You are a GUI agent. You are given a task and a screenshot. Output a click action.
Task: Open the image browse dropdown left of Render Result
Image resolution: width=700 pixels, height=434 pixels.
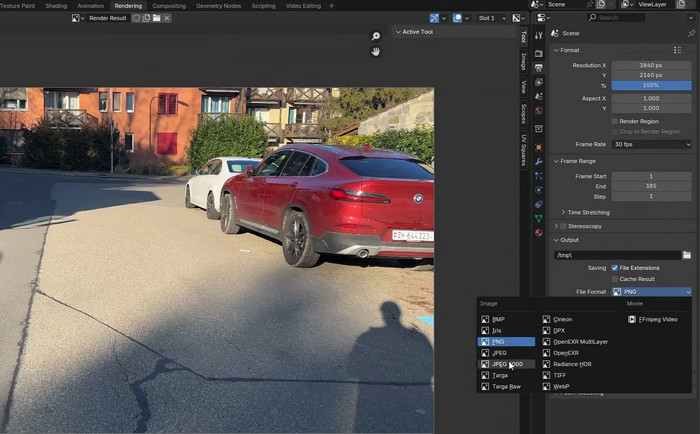(x=78, y=18)
